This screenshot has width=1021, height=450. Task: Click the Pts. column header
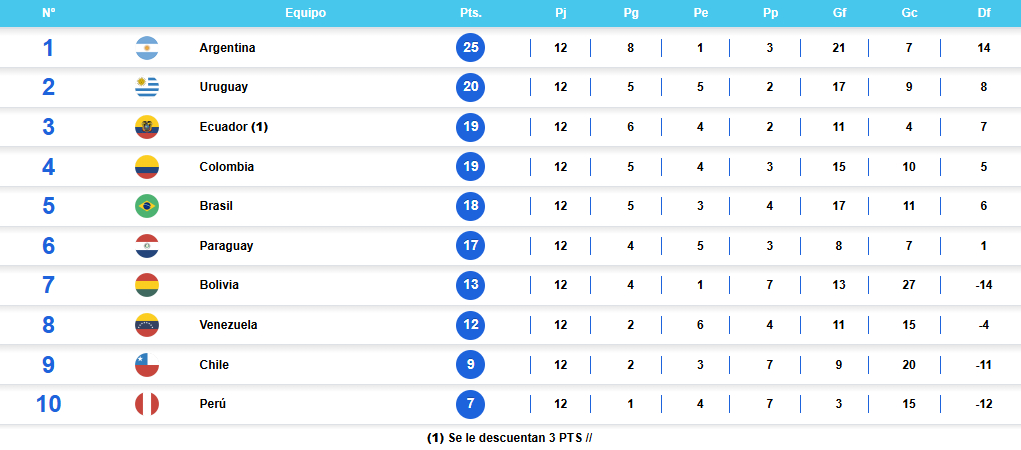[471, 13]
